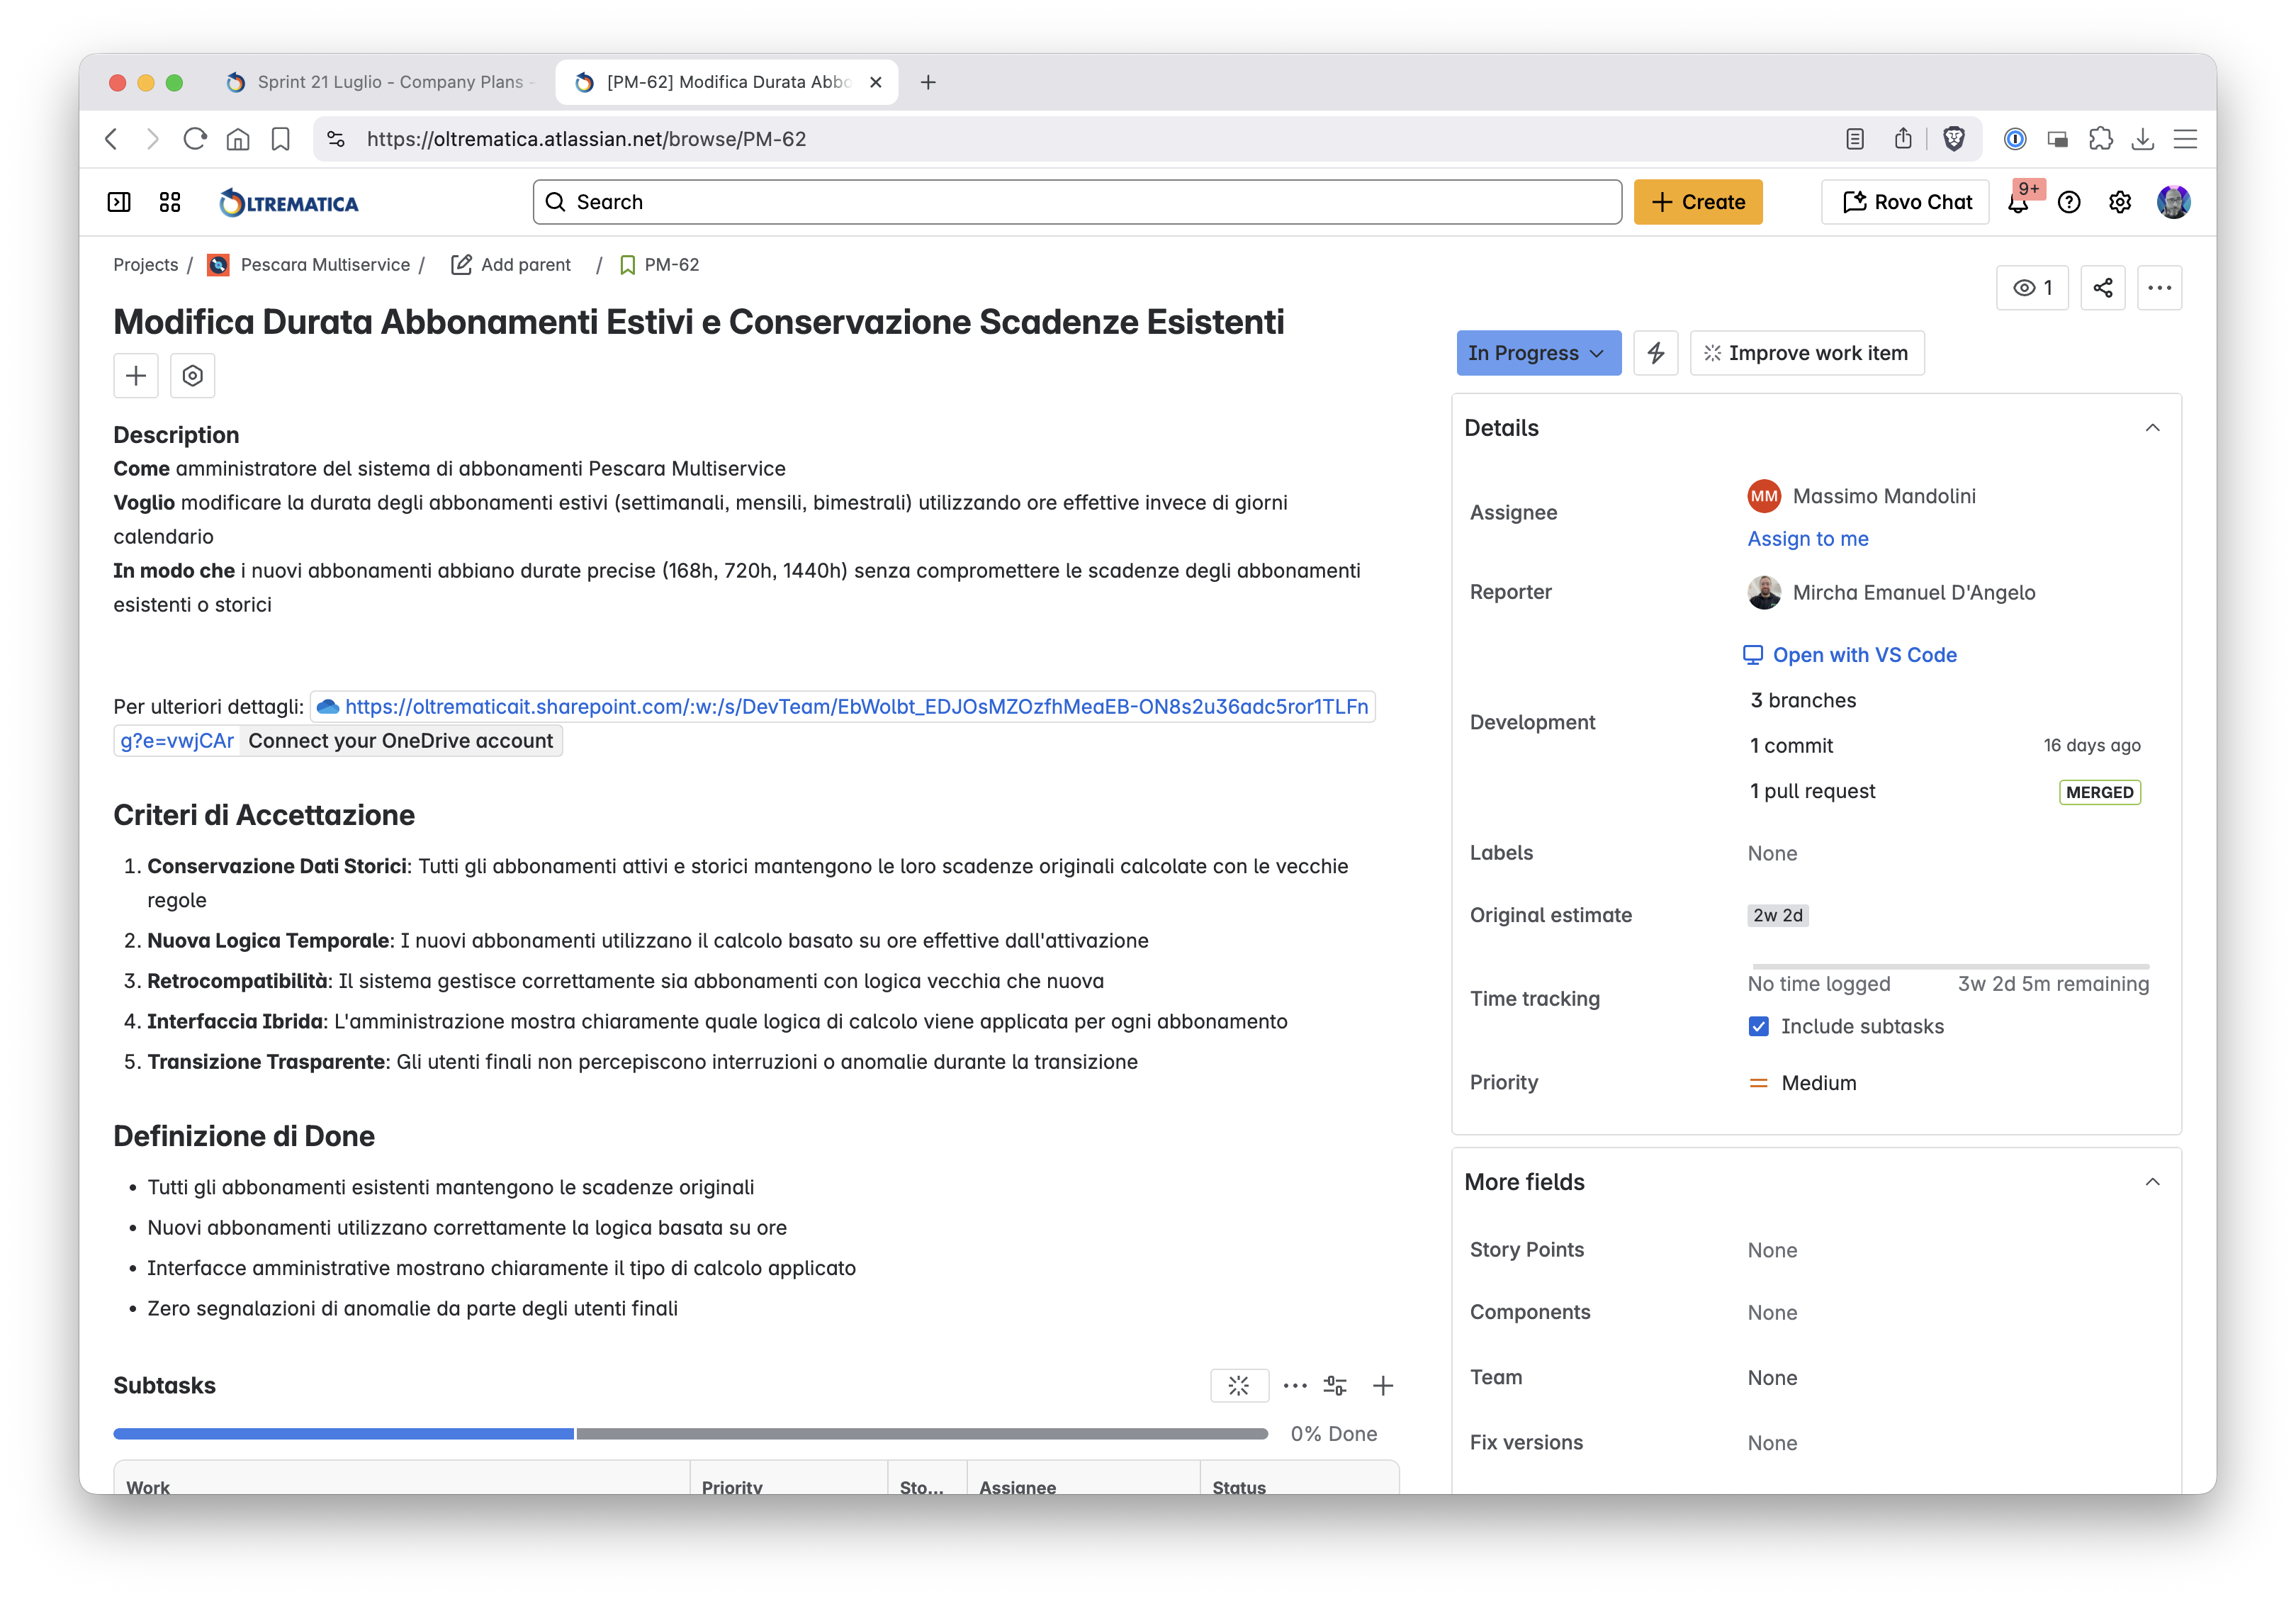Click Assign to me link

[1807, 538]
